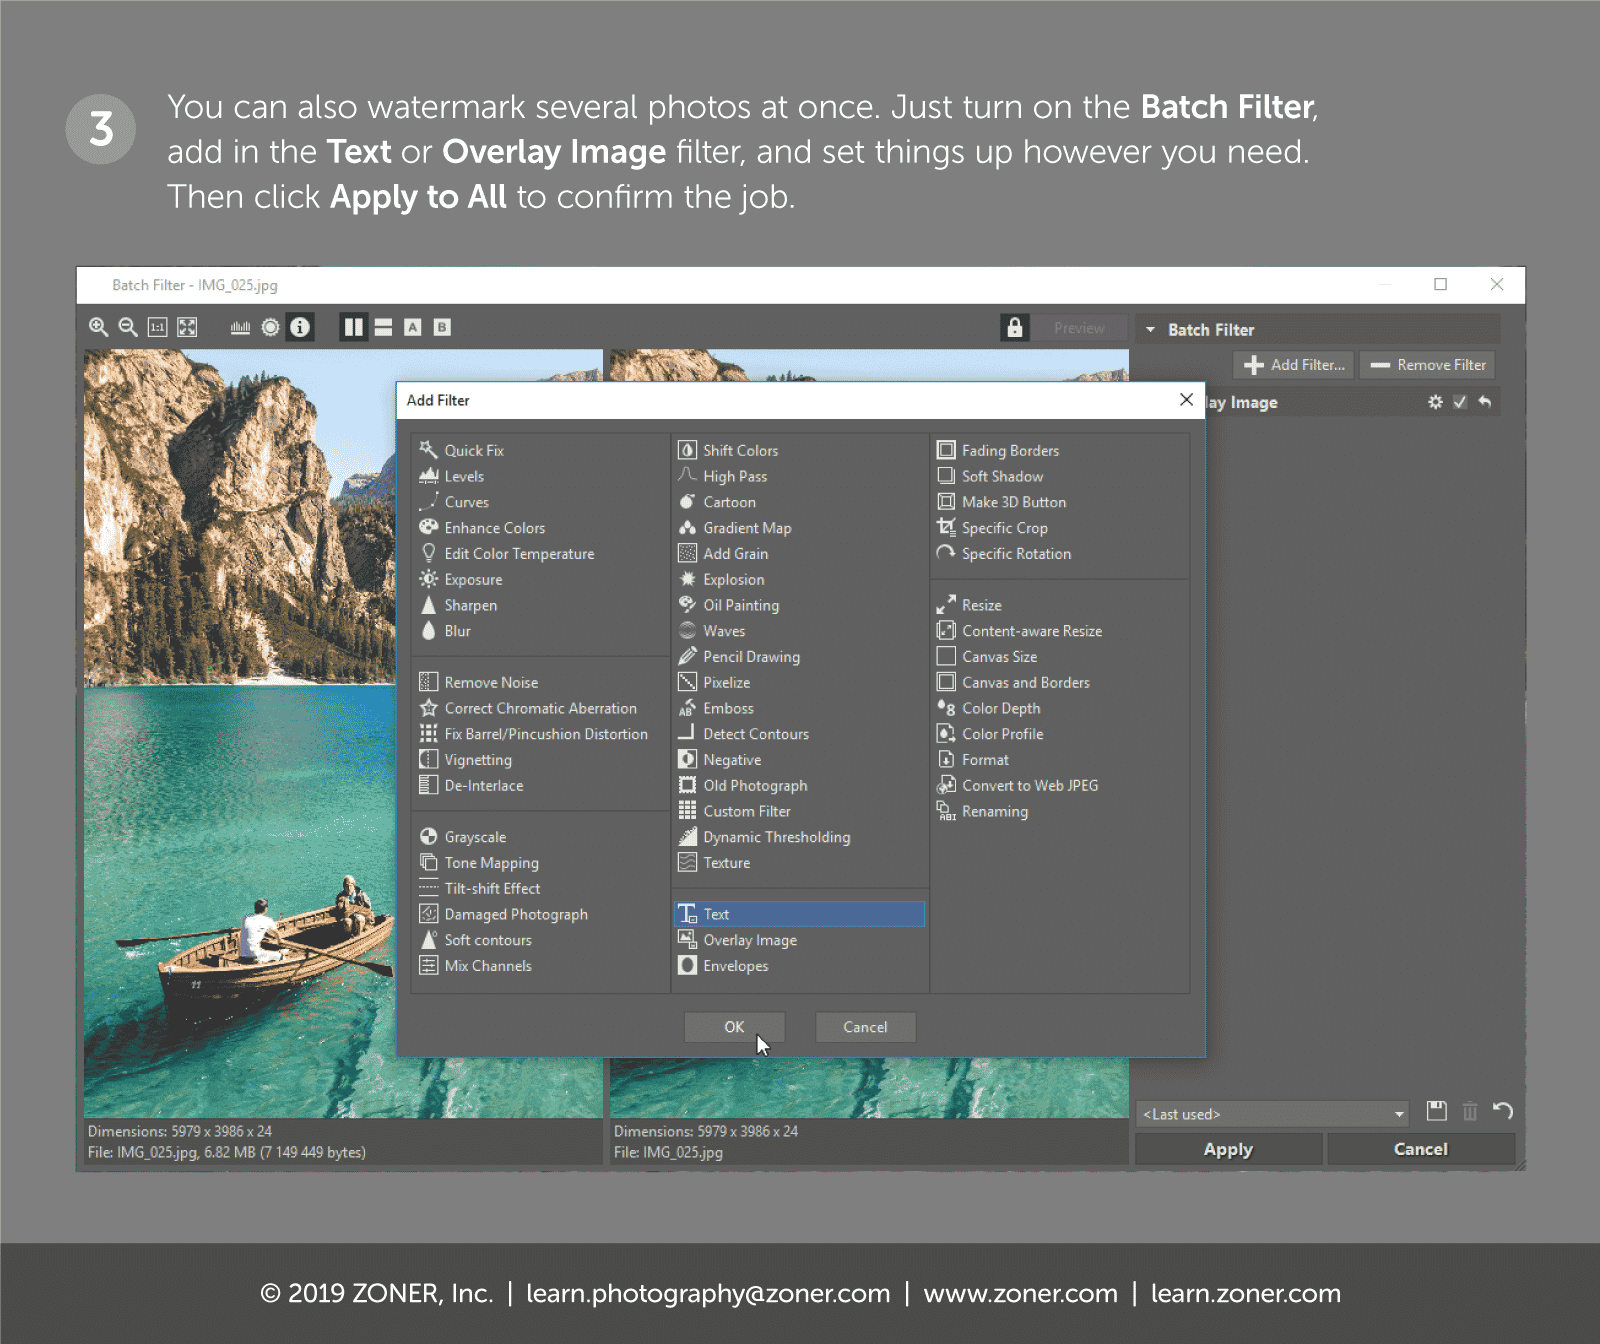Switch to top-bottom split preview
Screen dimensions: 1600x1344
(383, 327)
